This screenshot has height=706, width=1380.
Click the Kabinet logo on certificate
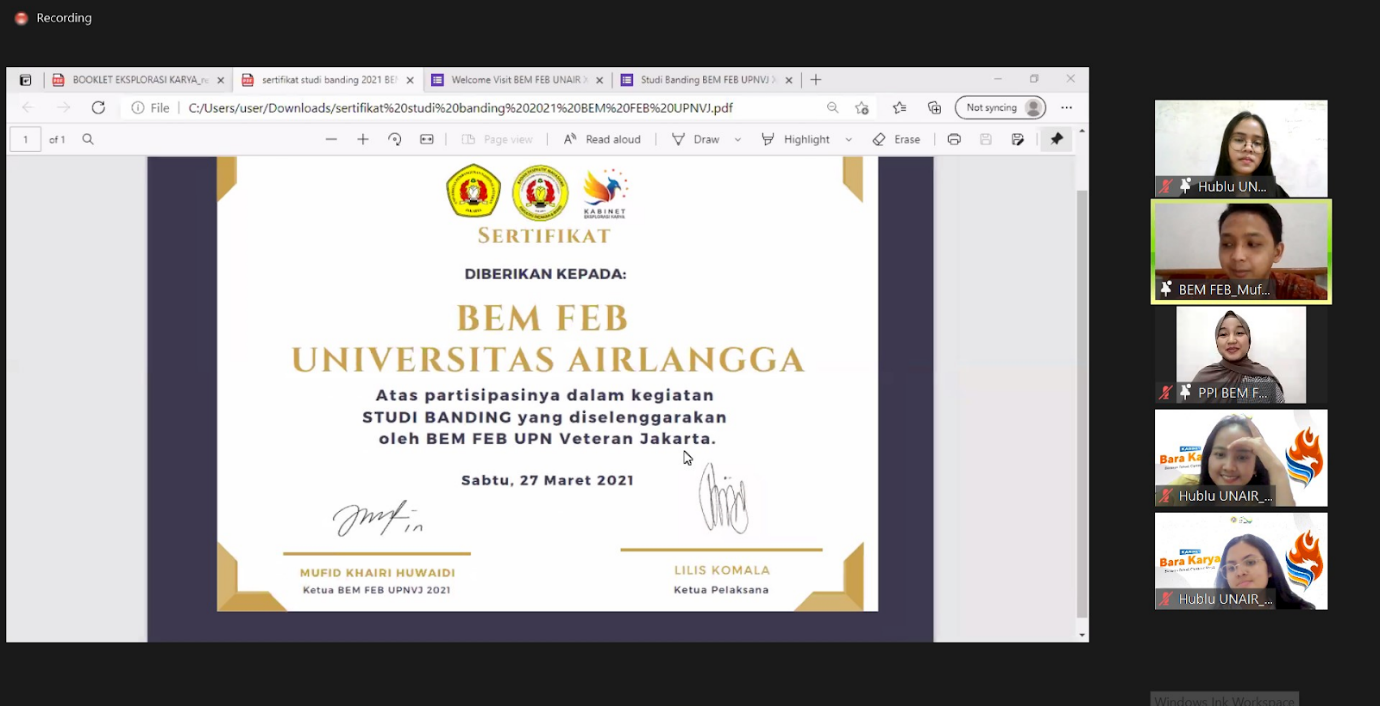coord(605,194)
